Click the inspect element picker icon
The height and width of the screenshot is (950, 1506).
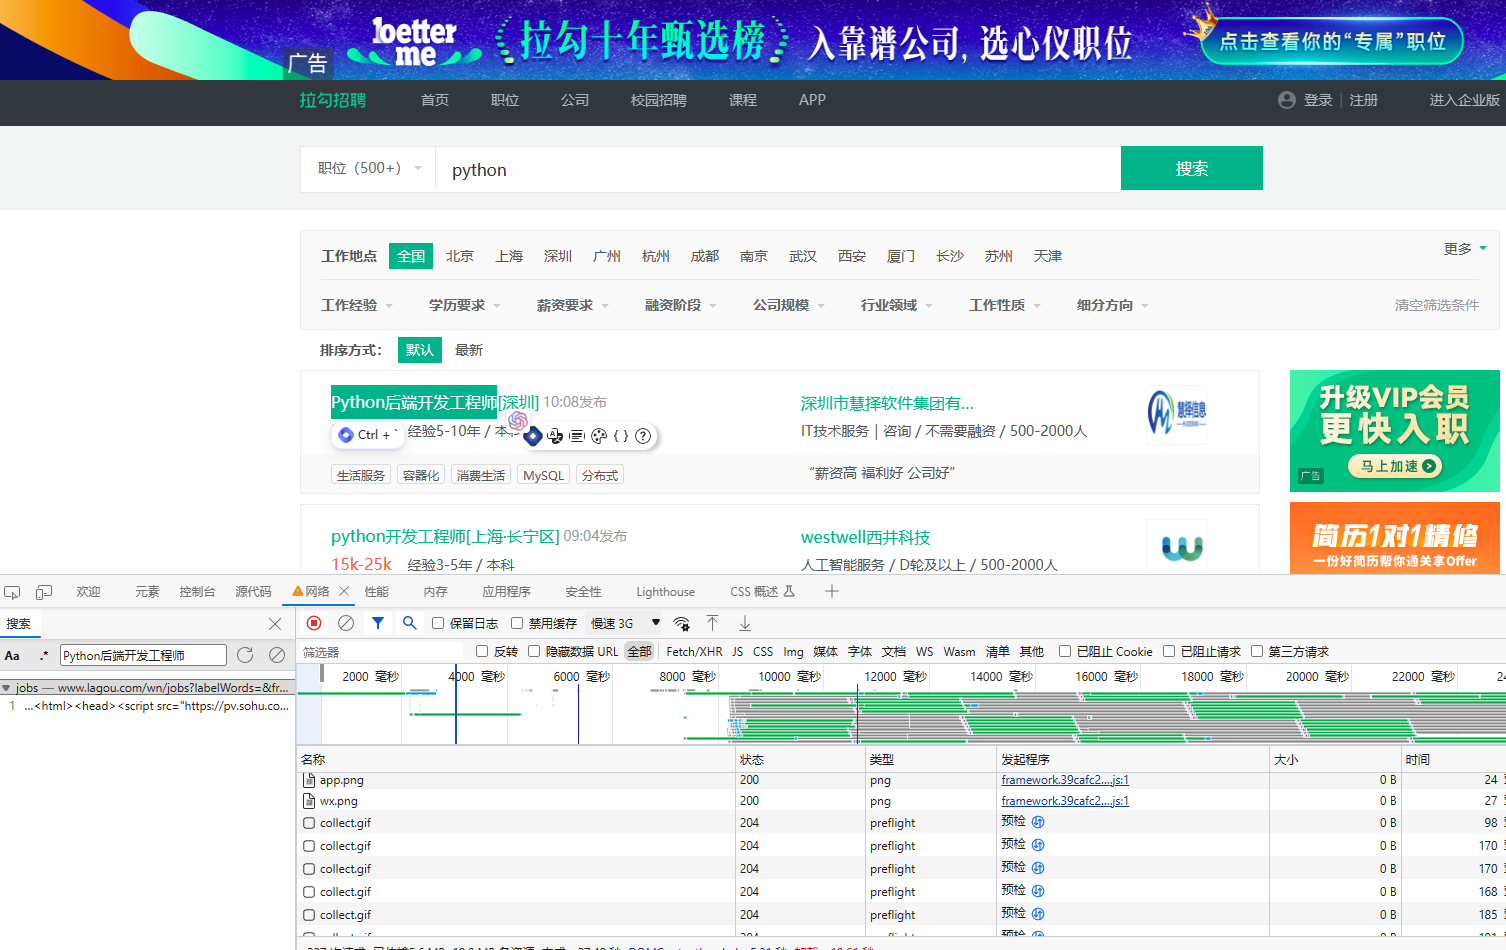pyautogui.click(x=12, y=592)
